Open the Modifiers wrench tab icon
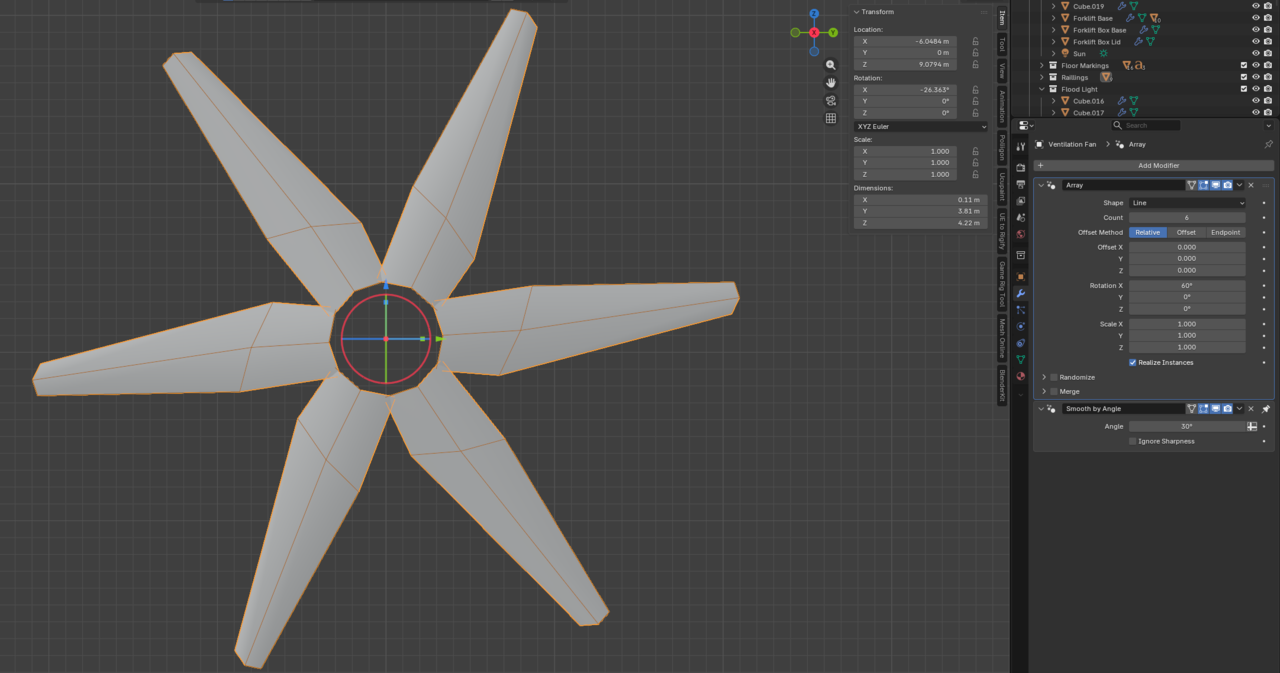The height and width of the screenshot is (673, 1280). point(1020,293)
